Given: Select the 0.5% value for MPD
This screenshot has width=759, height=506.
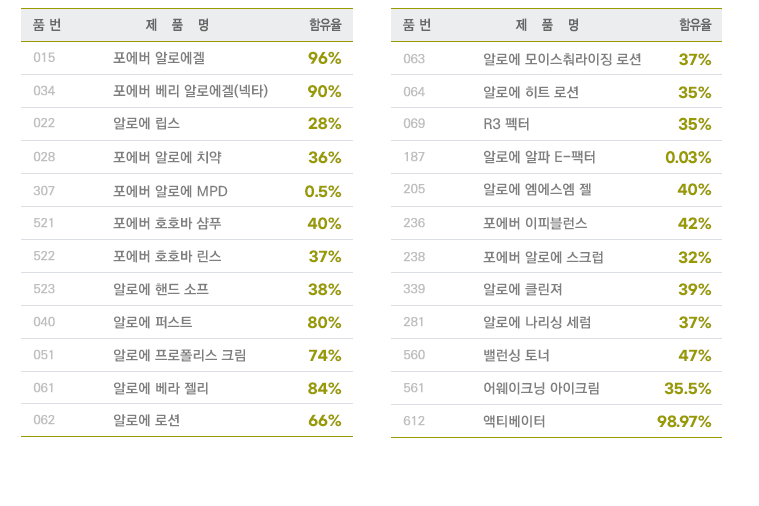Looking at the screenshot, I should tap(323, 191).
